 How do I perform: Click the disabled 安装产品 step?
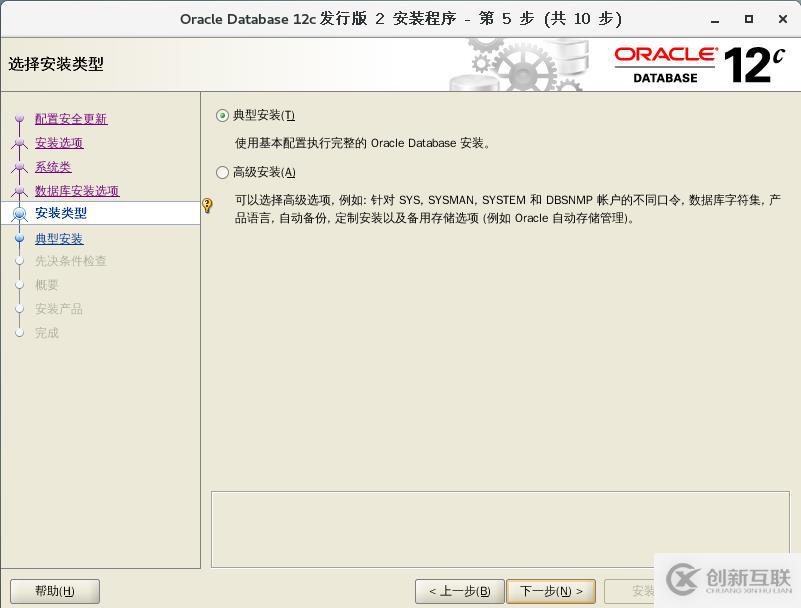click(59, 309)
